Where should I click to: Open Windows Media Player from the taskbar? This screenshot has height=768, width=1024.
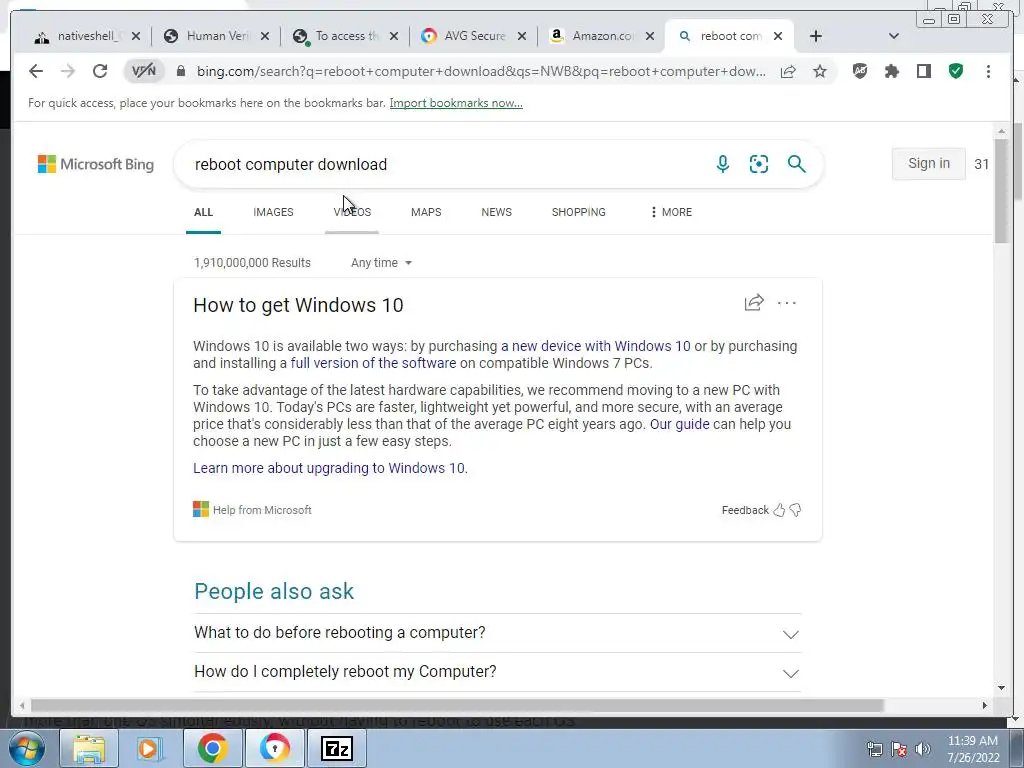[150, 748]
